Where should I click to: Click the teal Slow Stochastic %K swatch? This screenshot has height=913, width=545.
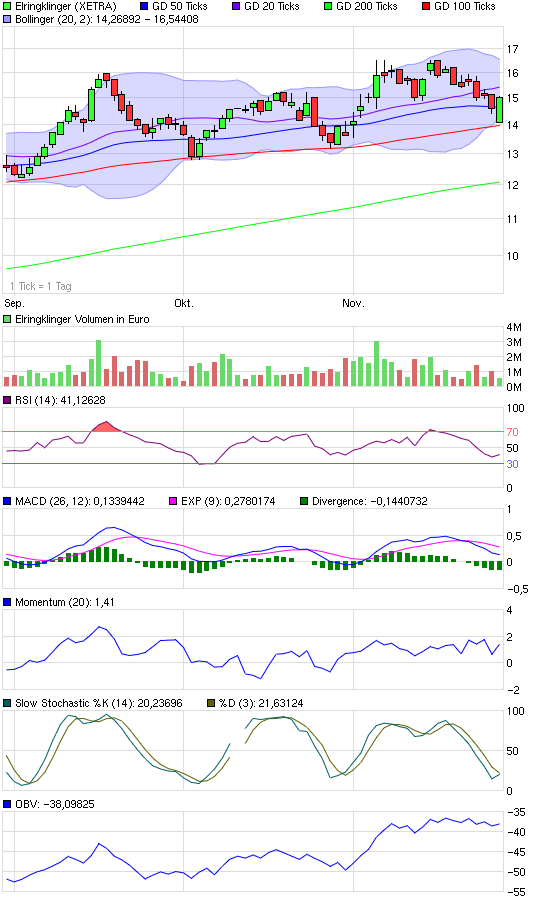(7, 703)
